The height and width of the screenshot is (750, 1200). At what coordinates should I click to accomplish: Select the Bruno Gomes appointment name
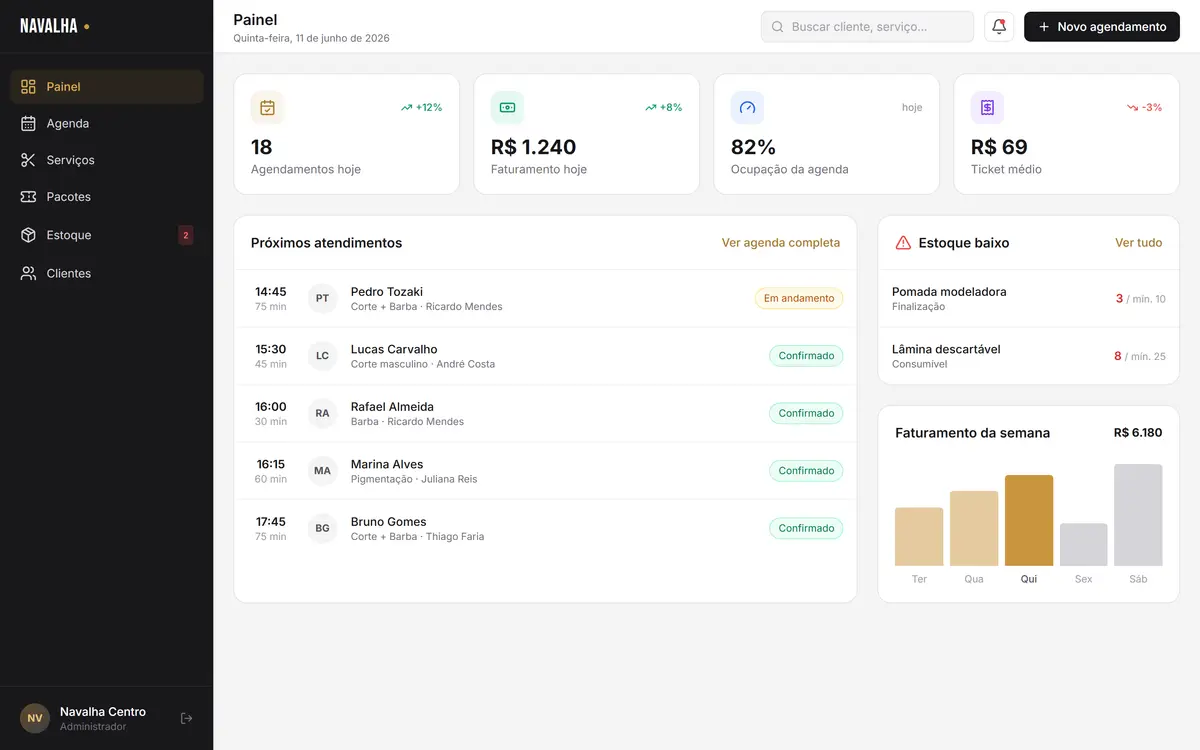tap(388, 522)
